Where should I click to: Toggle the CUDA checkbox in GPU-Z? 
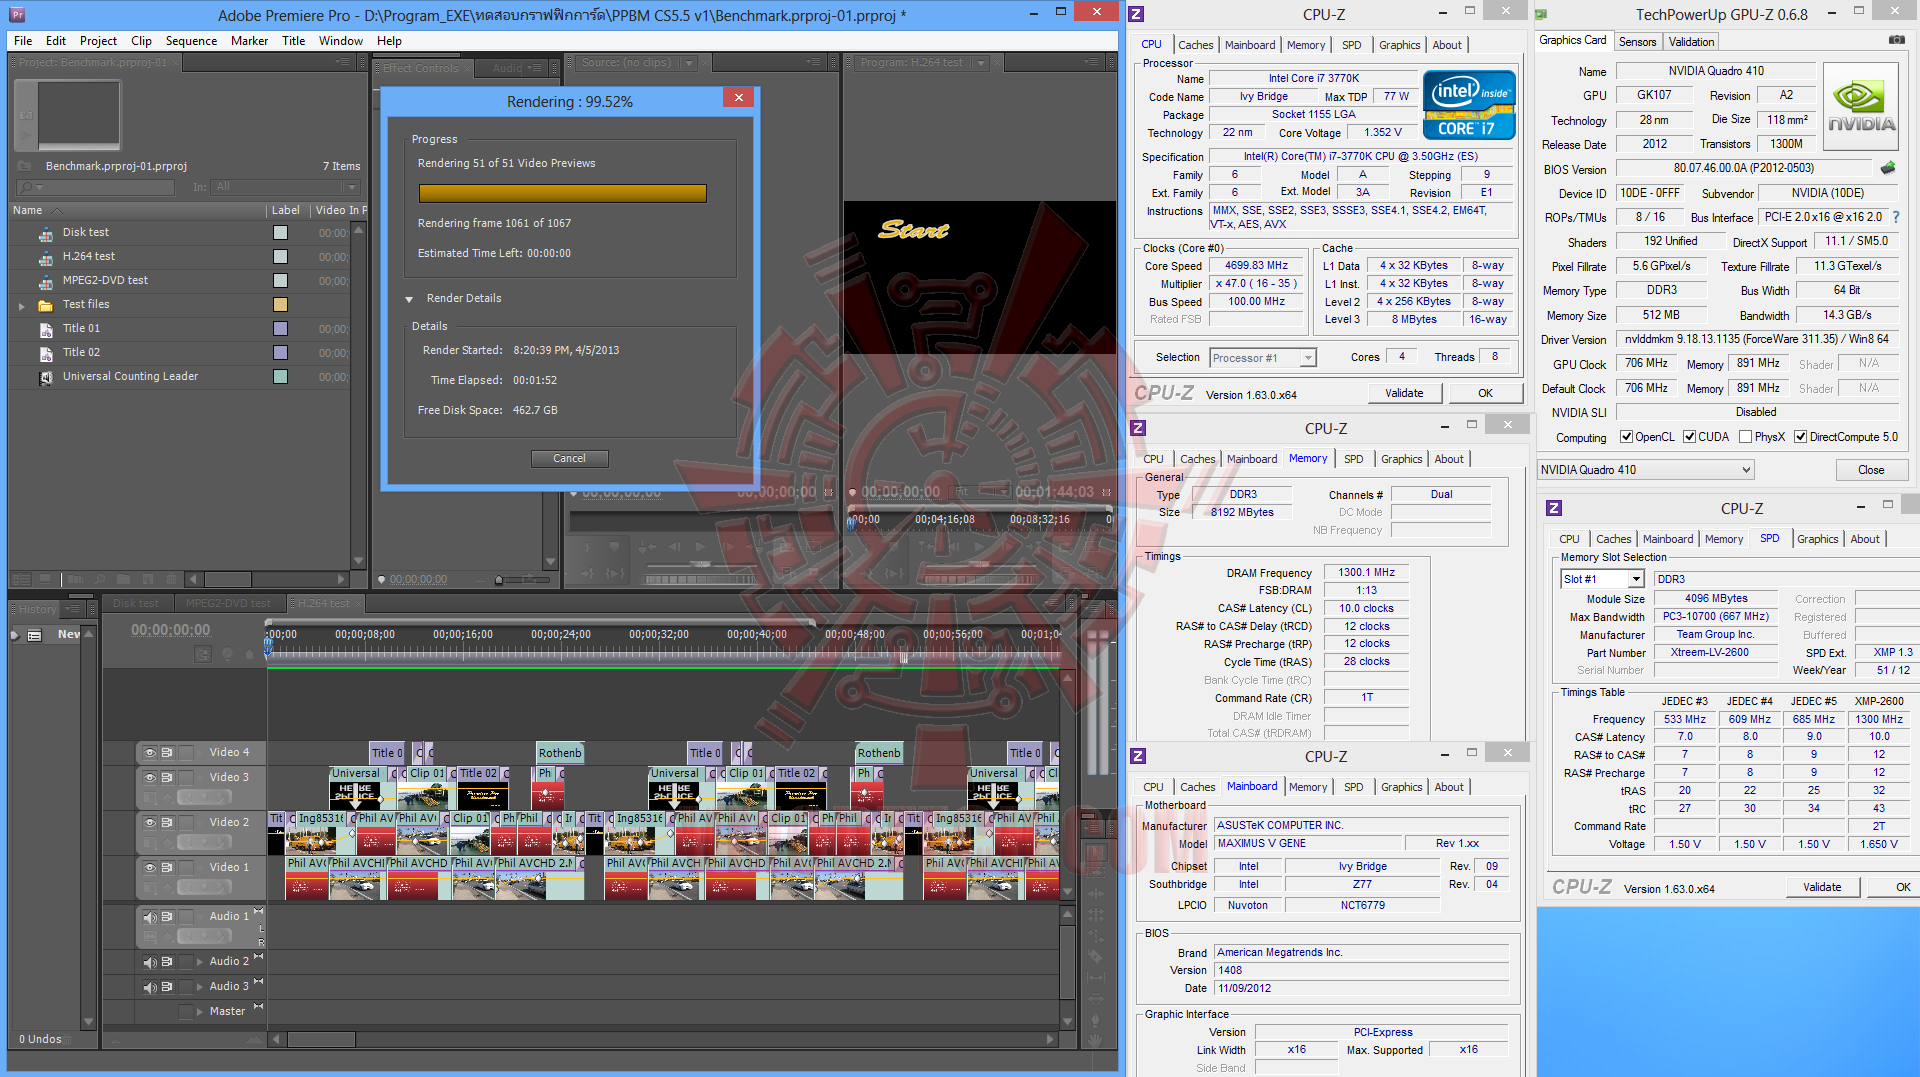point(1690,437)
